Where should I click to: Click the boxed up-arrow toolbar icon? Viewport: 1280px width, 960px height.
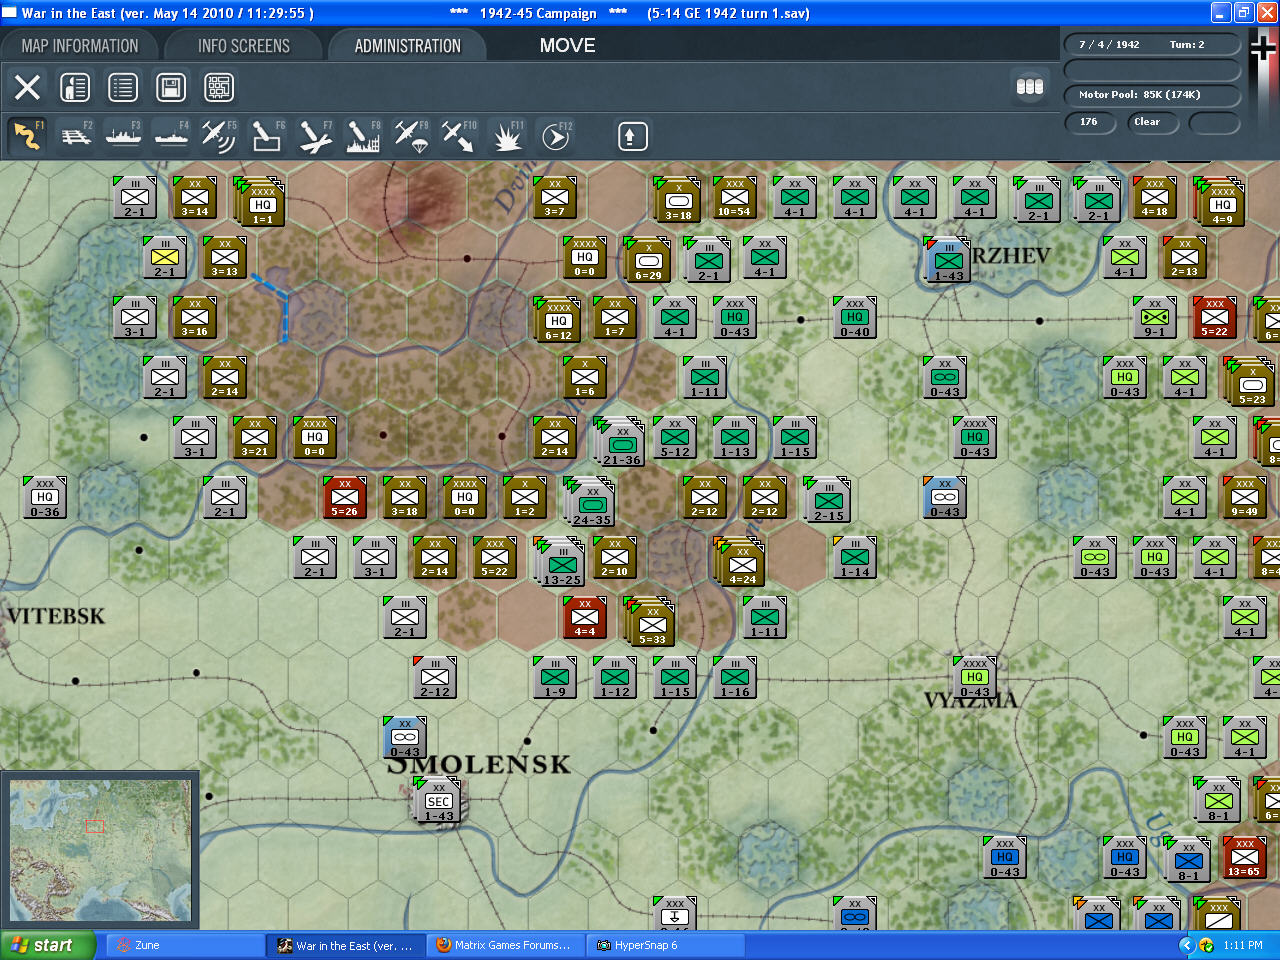click(632, 136)
